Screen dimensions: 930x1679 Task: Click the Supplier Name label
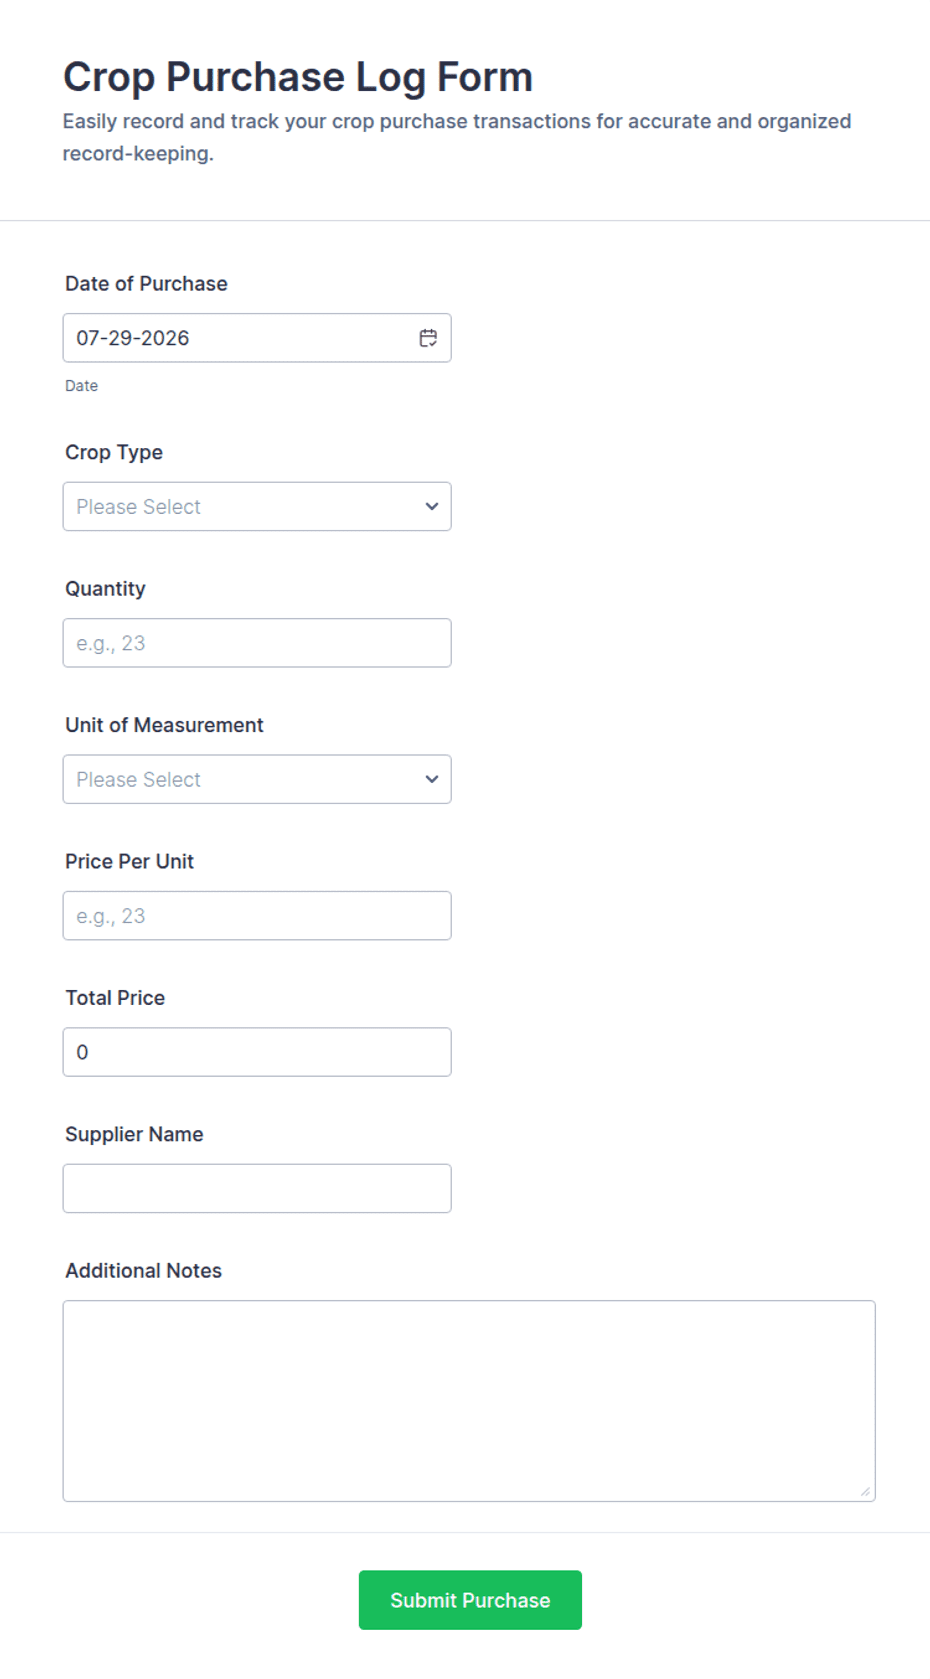point(134,1134)
